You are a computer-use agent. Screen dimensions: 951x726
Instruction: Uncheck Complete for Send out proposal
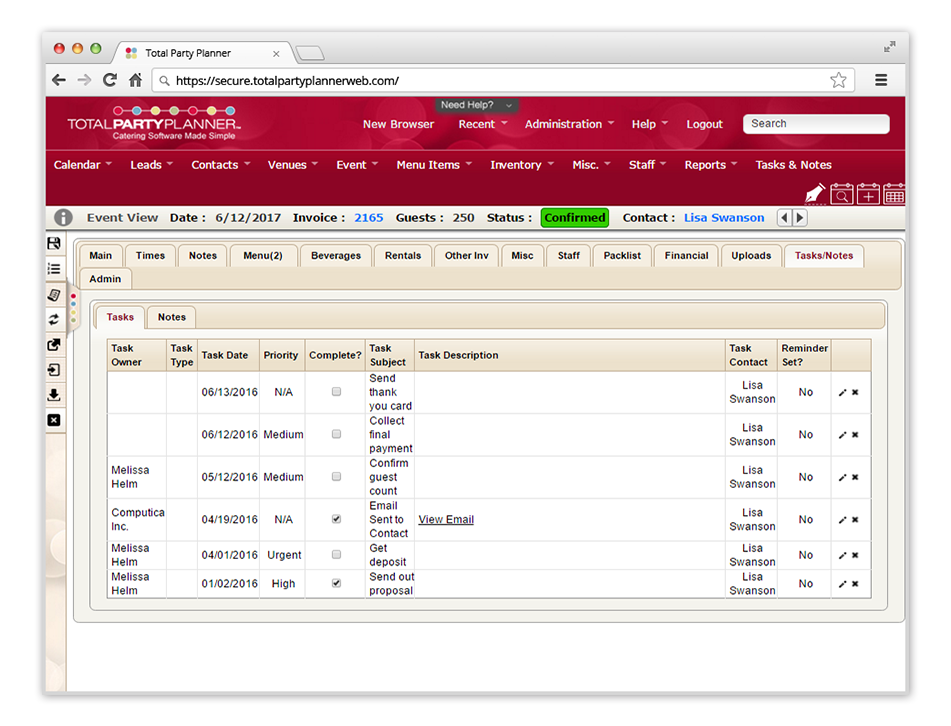[336, 583]
